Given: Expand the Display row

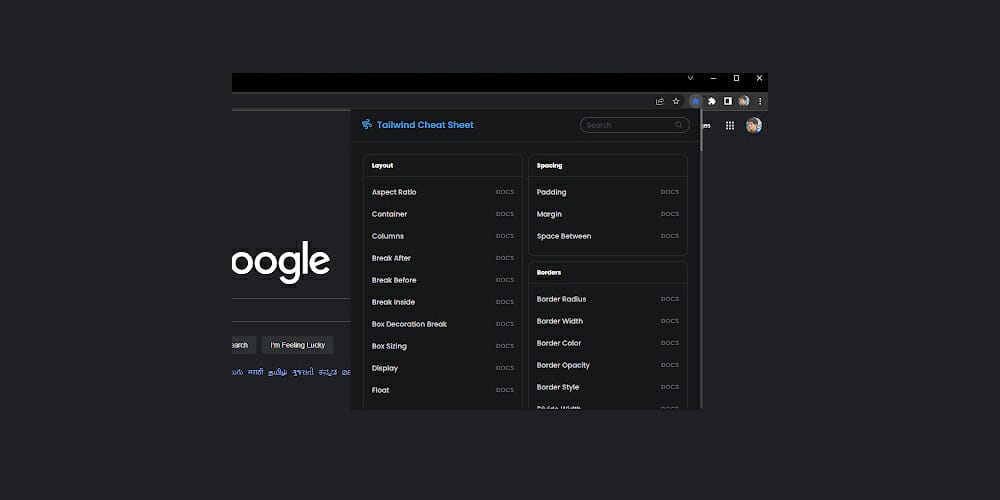Looking at the screenshot, I should [x=443, y=368].
